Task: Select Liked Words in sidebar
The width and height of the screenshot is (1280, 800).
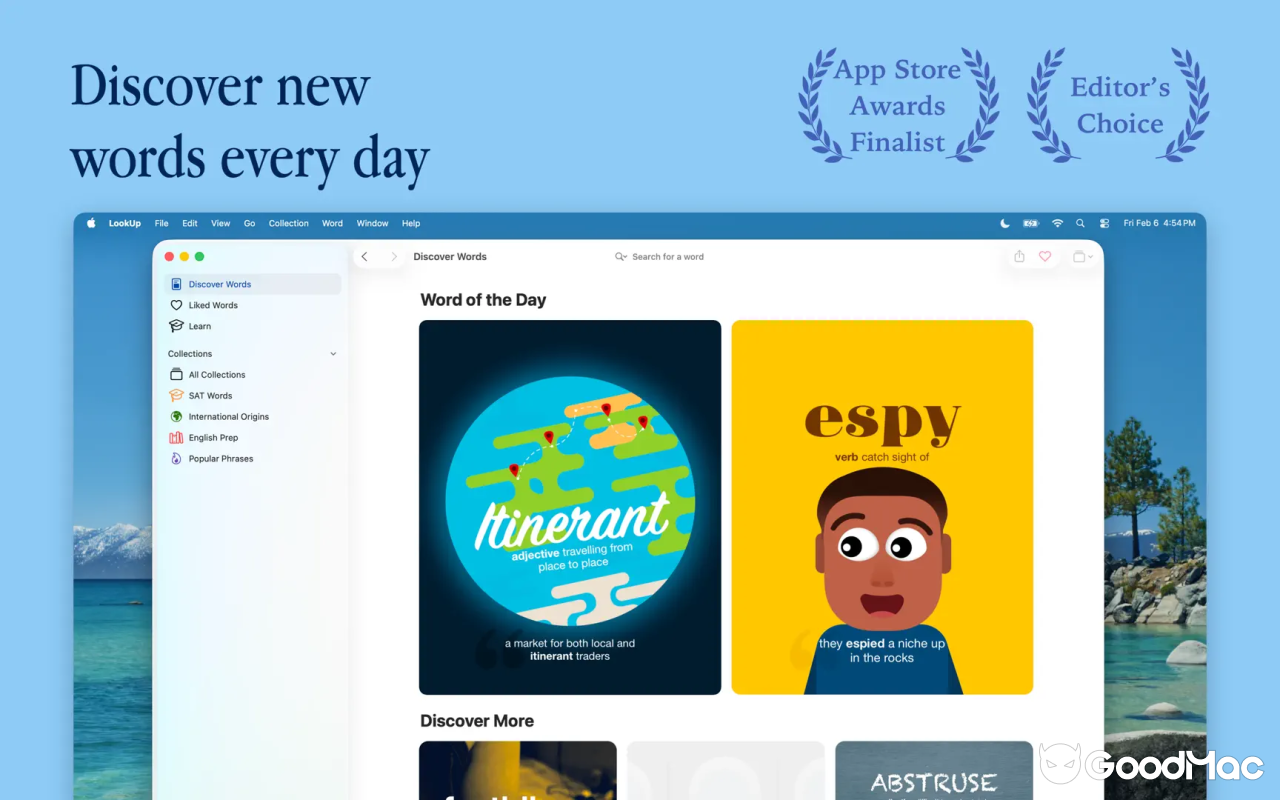Action: [x=253, y=305]
